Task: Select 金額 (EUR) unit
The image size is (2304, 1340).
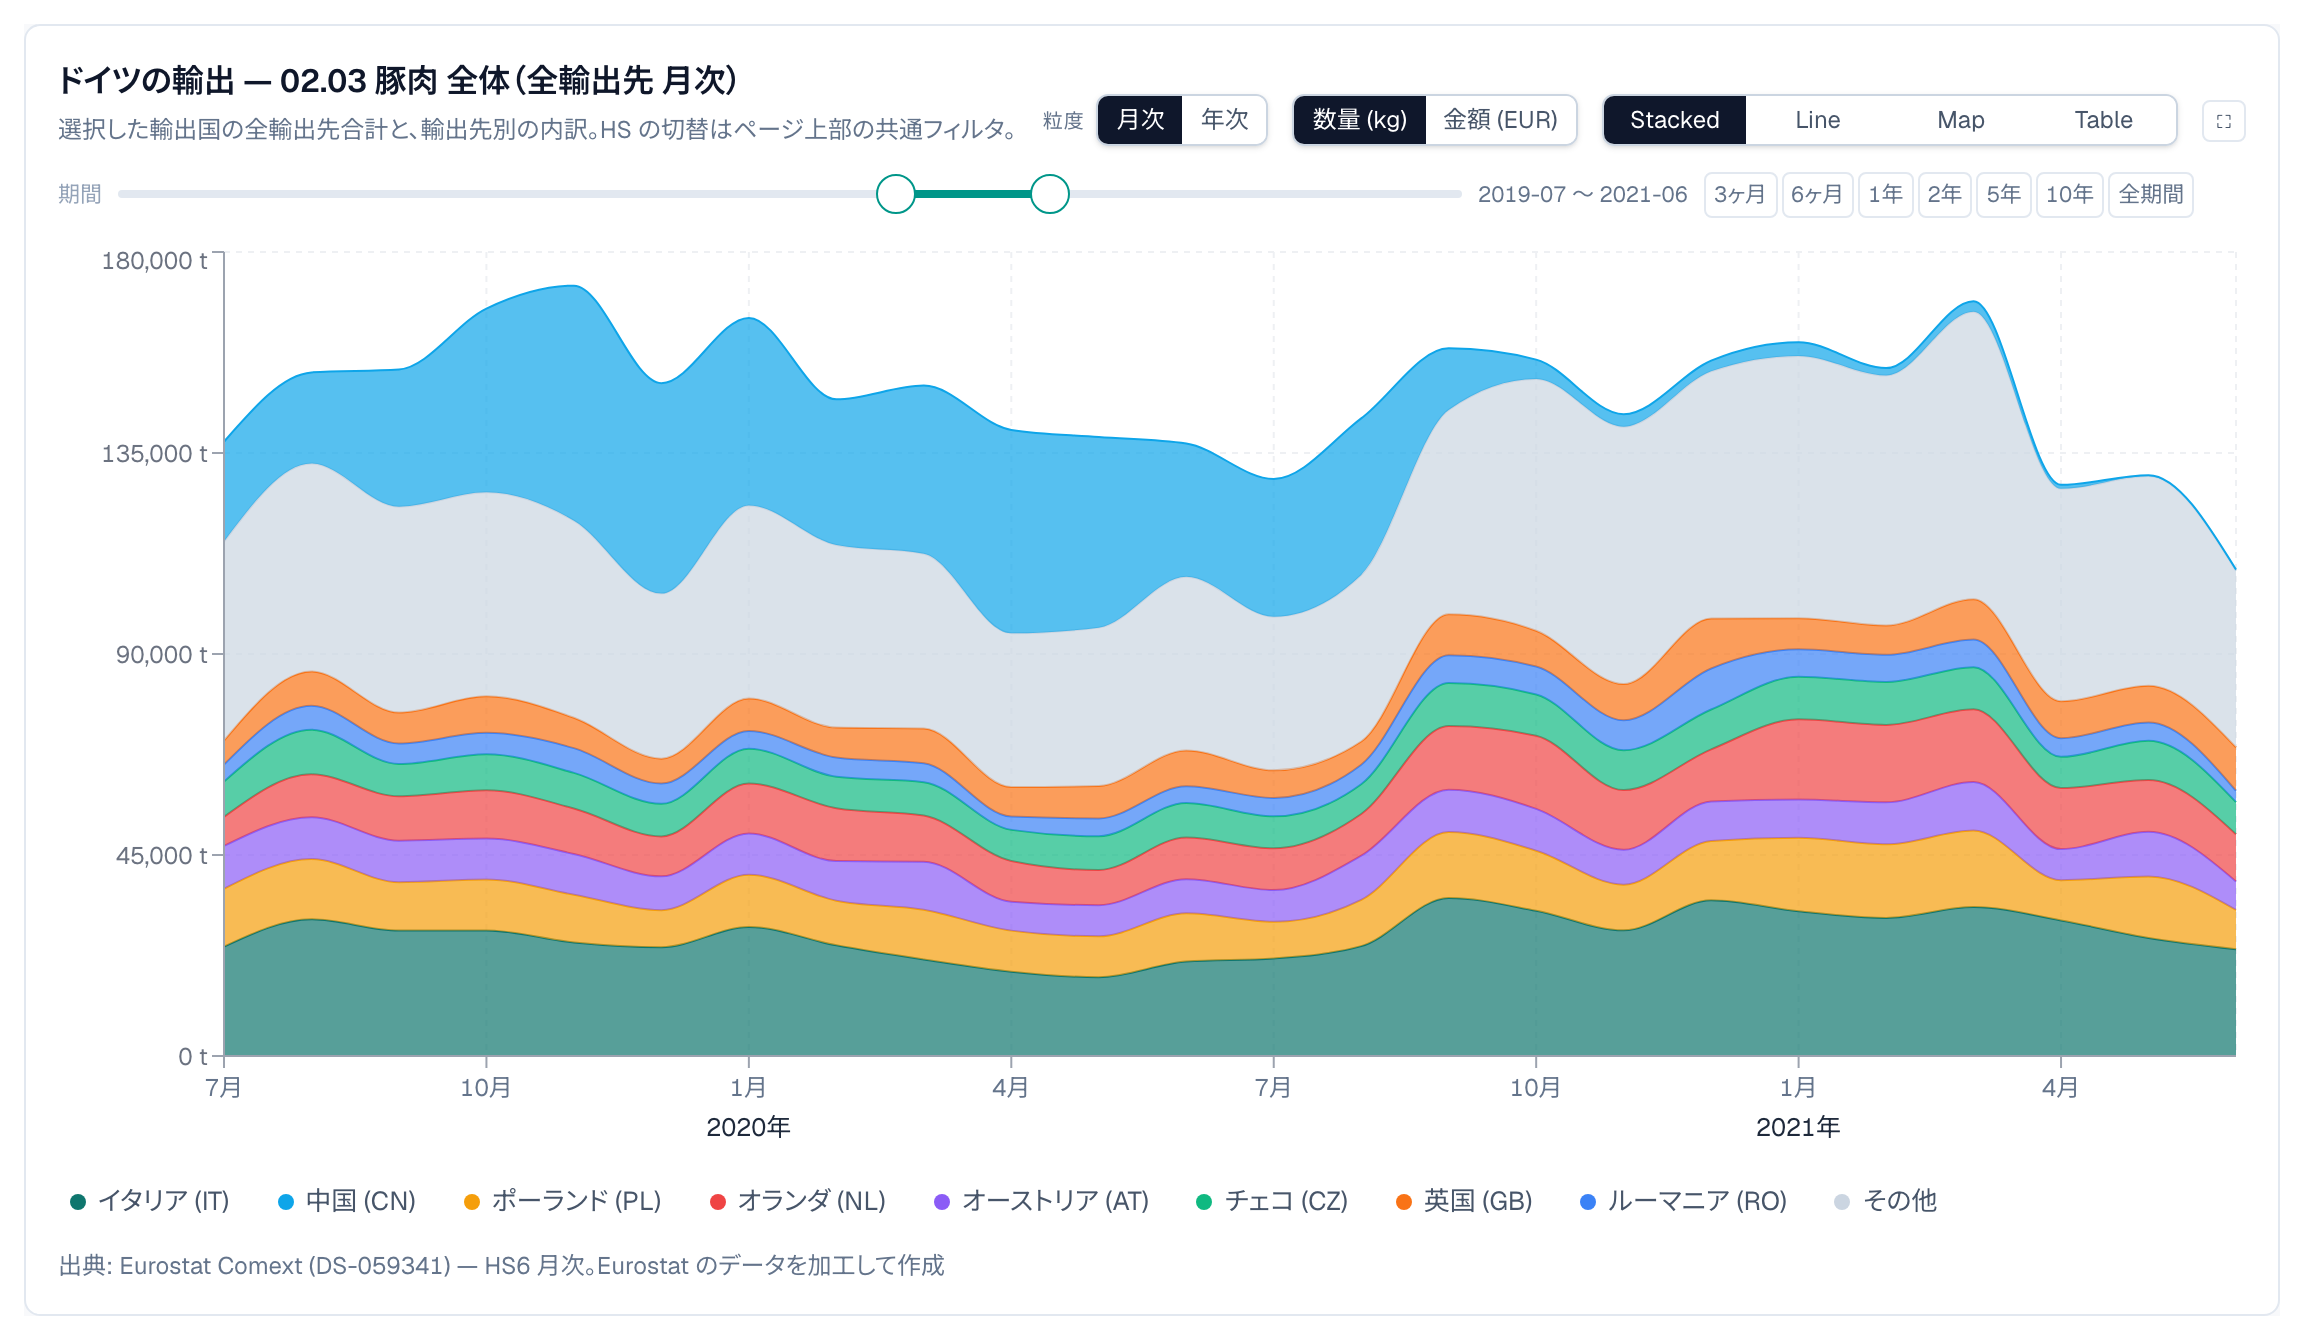Action: [1500, 120]
